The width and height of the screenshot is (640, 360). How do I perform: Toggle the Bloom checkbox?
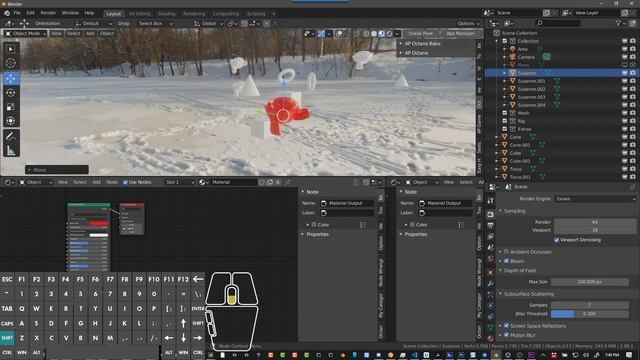pos(506,261)
